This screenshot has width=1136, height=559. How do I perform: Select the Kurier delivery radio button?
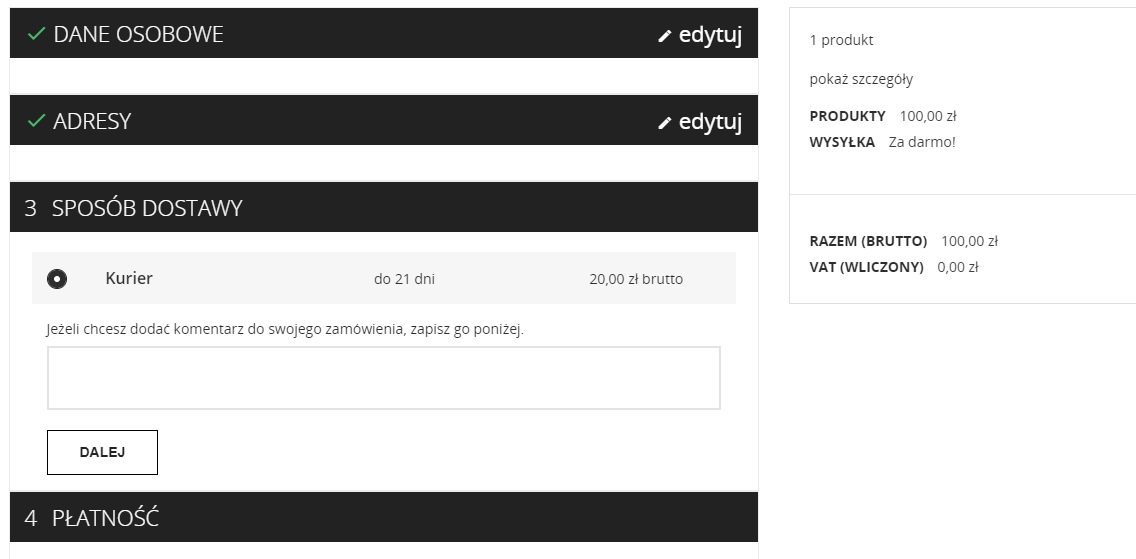pos(57,279)
